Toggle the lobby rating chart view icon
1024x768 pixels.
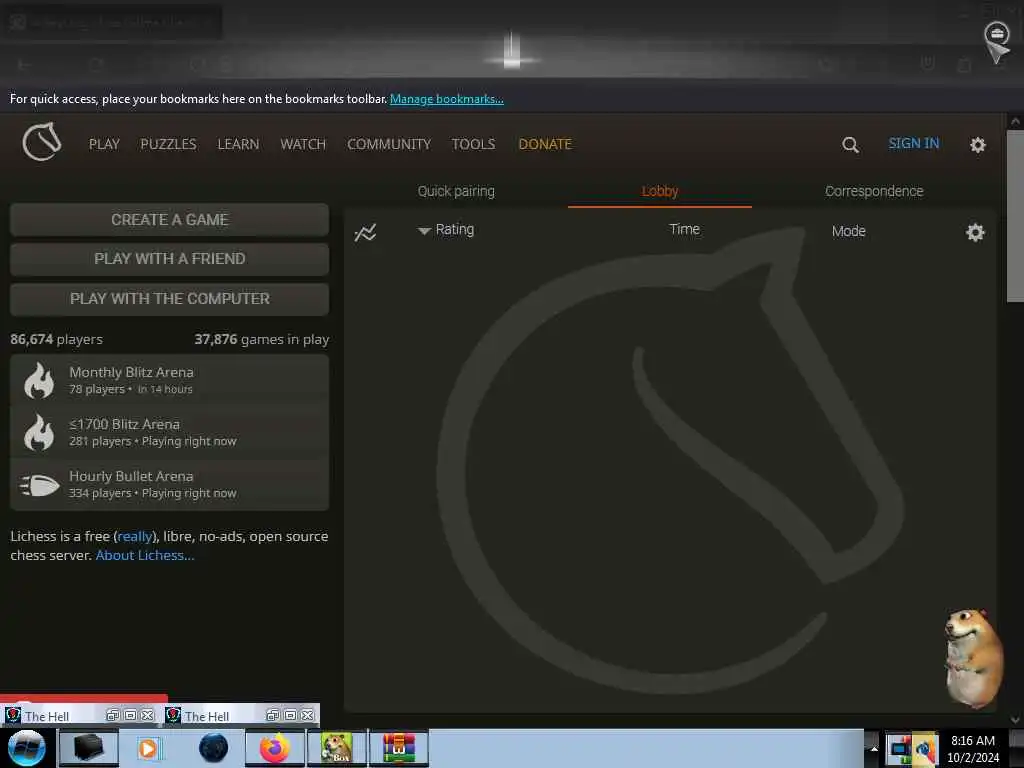click(365, 232)
